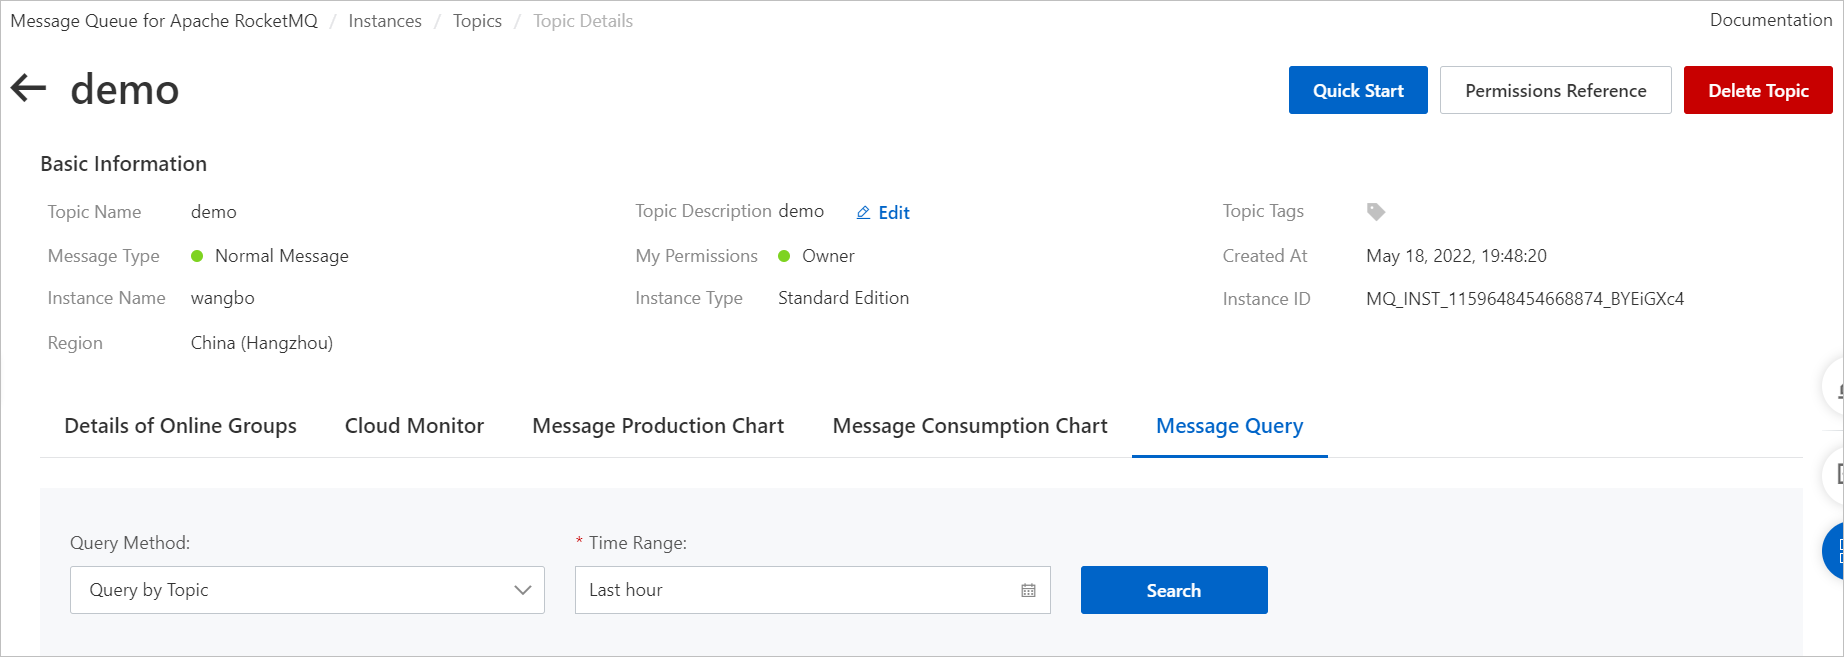Select the Message Query tab
This screenshot has width=1844, height=657.
pyautogui.click(x=1229, y=426)
